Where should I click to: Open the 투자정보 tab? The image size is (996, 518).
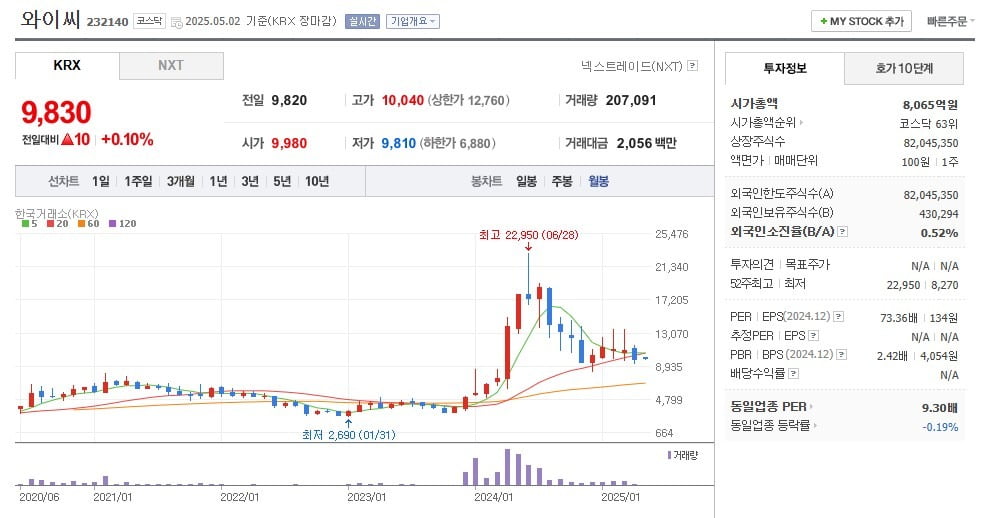pyautogui.click(x=784, y=68)
